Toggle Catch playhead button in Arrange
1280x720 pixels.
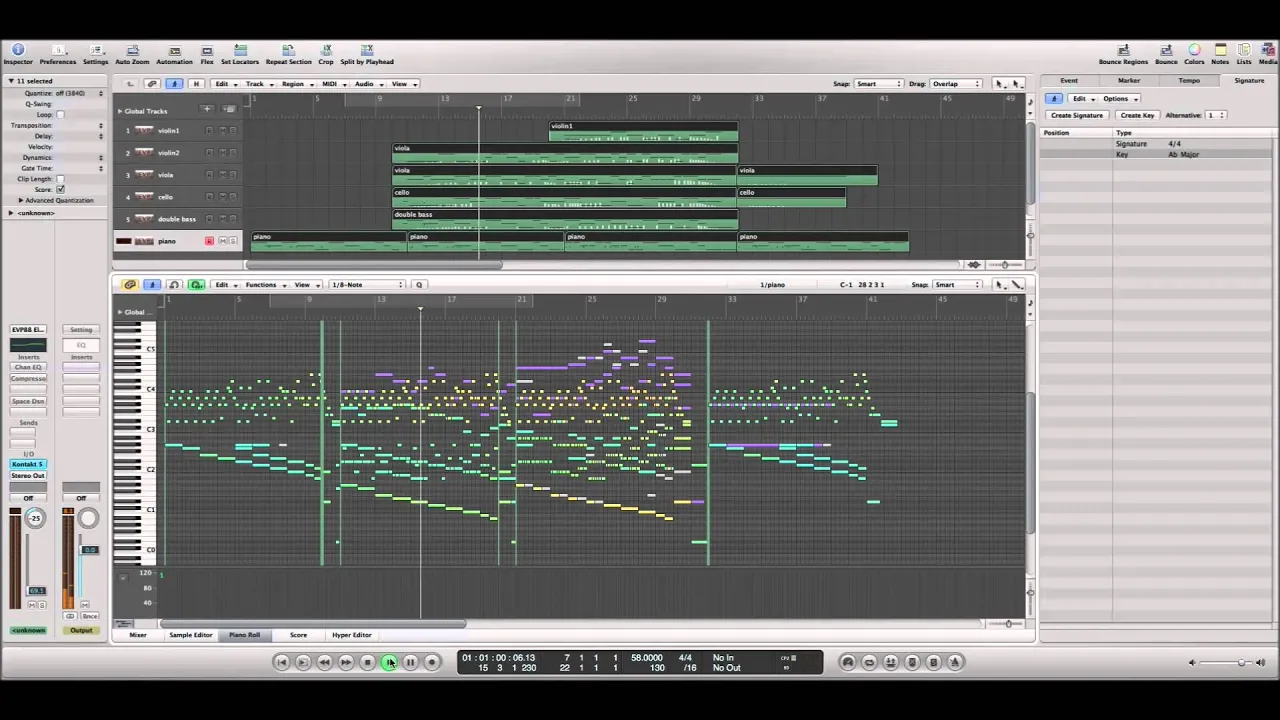click(174, 84)
